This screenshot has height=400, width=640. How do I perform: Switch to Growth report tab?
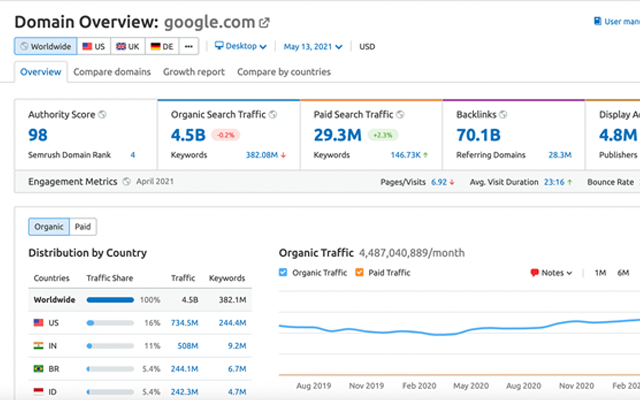click(x=194, y=72)
